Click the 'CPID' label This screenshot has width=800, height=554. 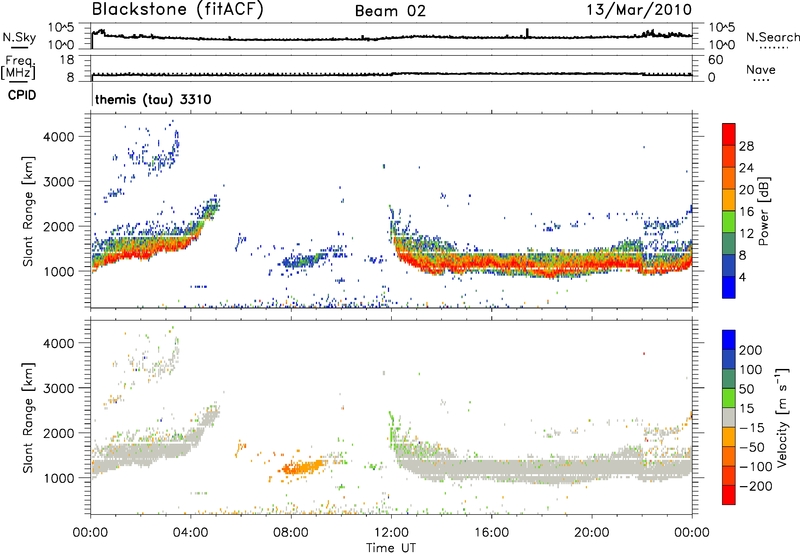(x=22, y=95)
